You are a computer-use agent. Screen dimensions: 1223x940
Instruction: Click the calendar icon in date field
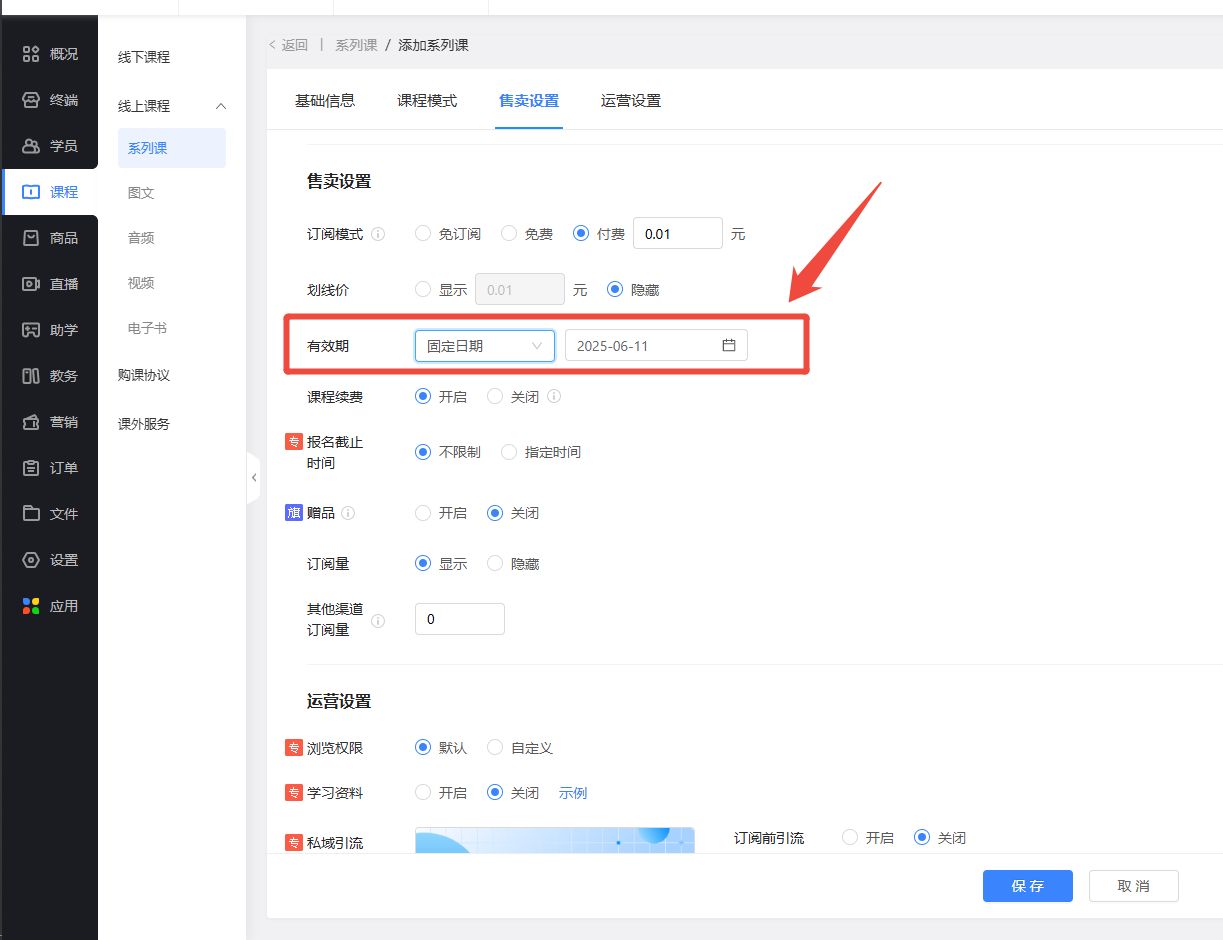pyautogui.click(x=729, y=345)
